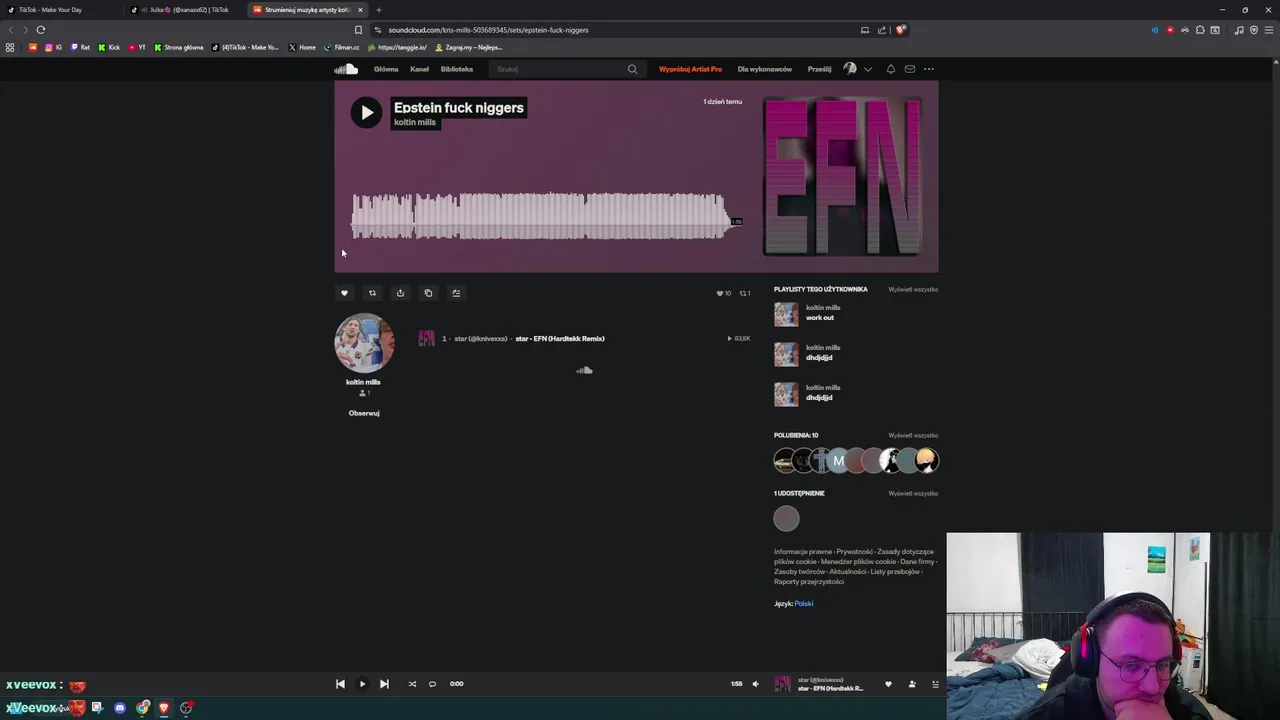
Task: Click Wypróbuj Artist Pro link
Action: click(x=690, y=69)
